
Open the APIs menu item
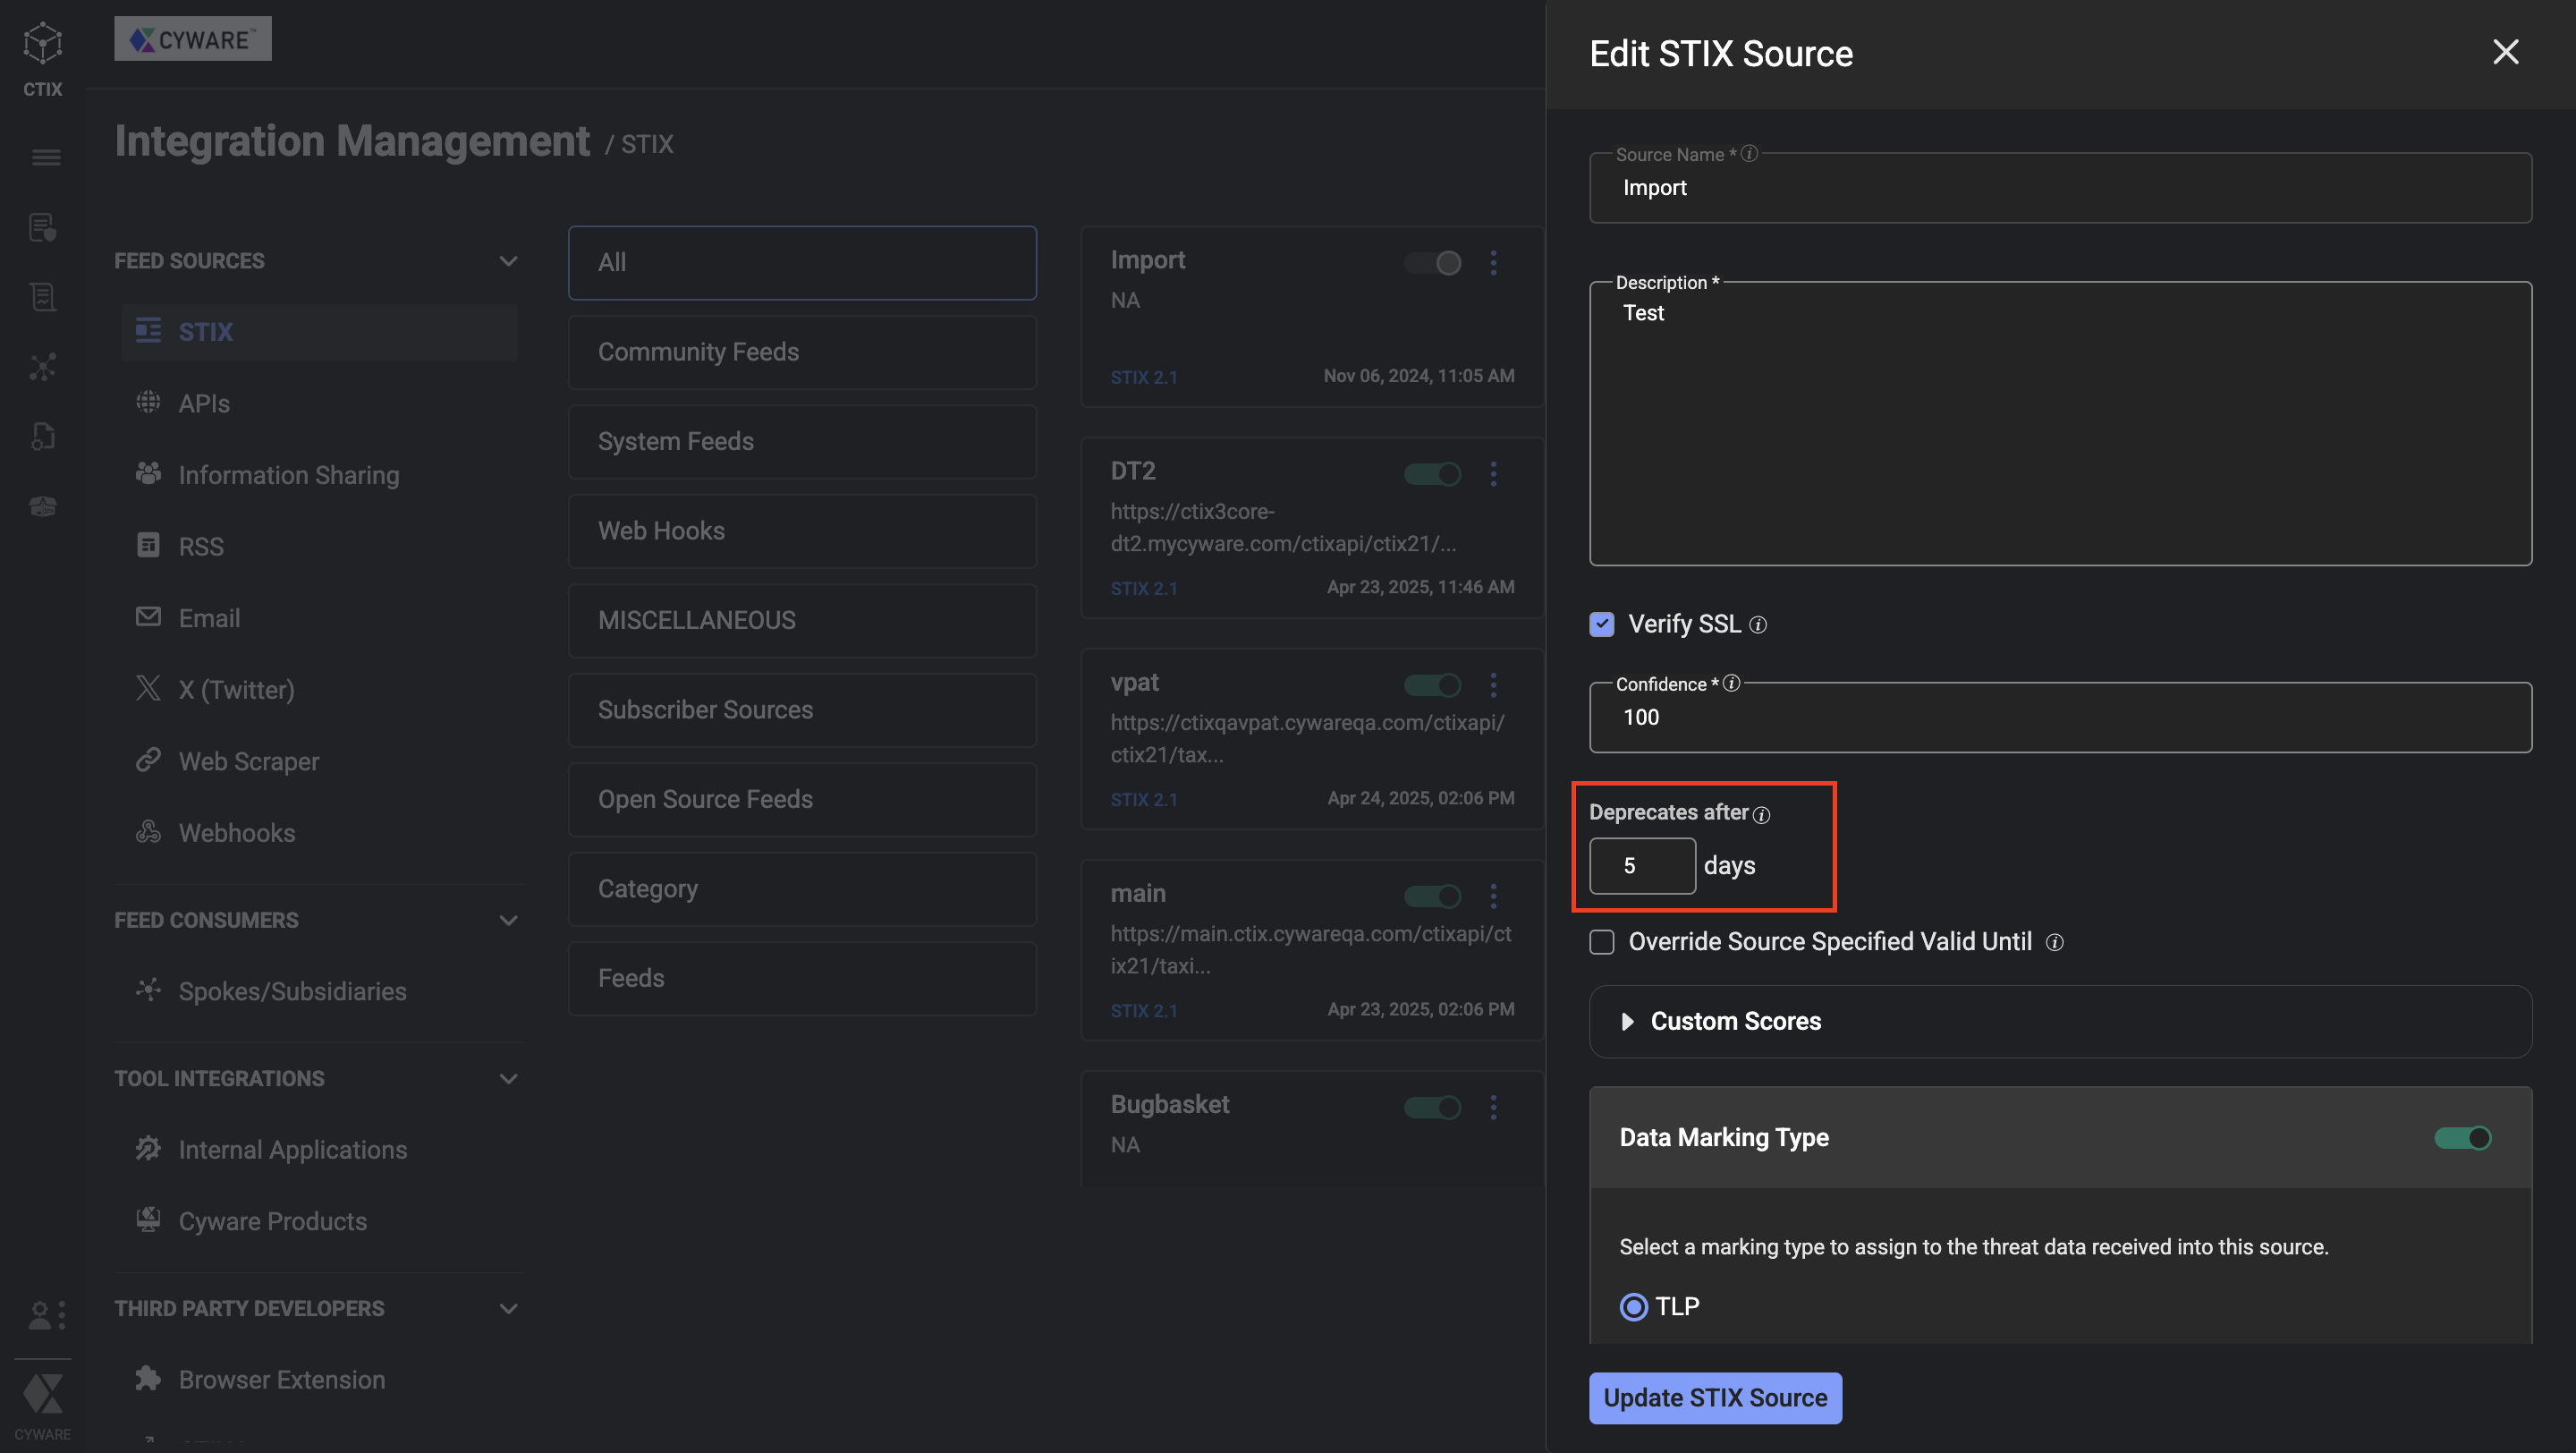[x=204, y=403]
